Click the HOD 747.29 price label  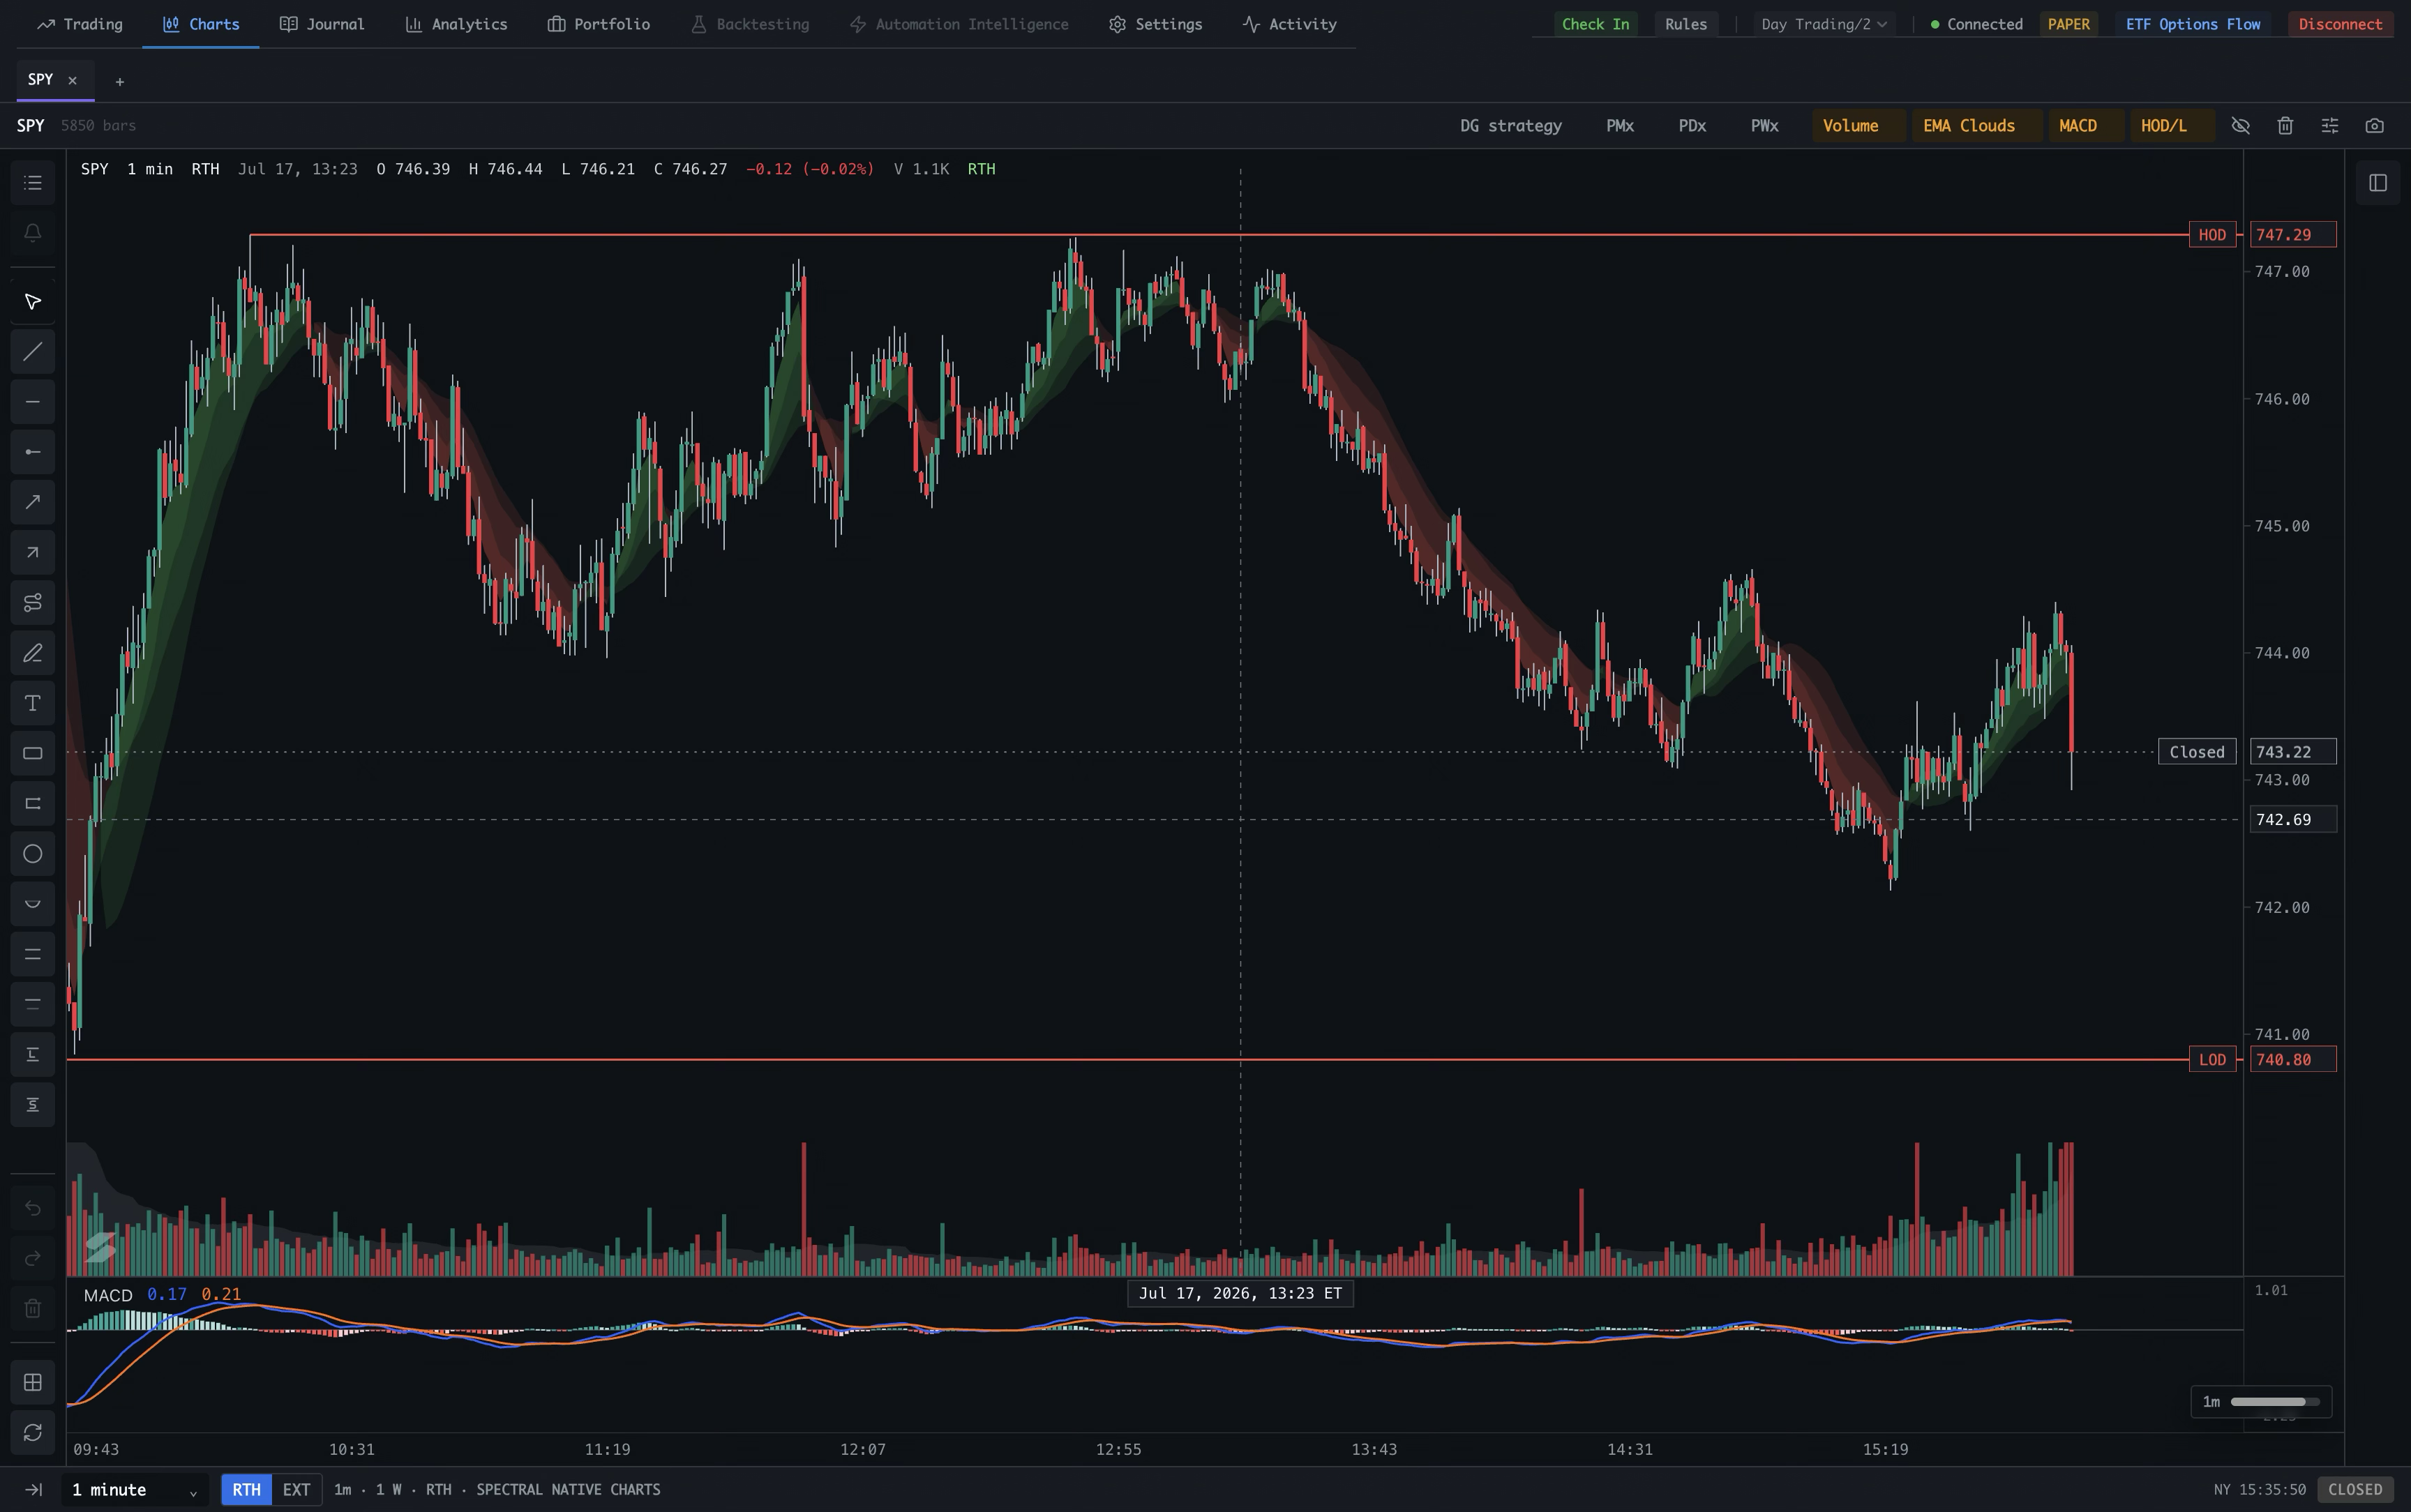[2293, 235]
